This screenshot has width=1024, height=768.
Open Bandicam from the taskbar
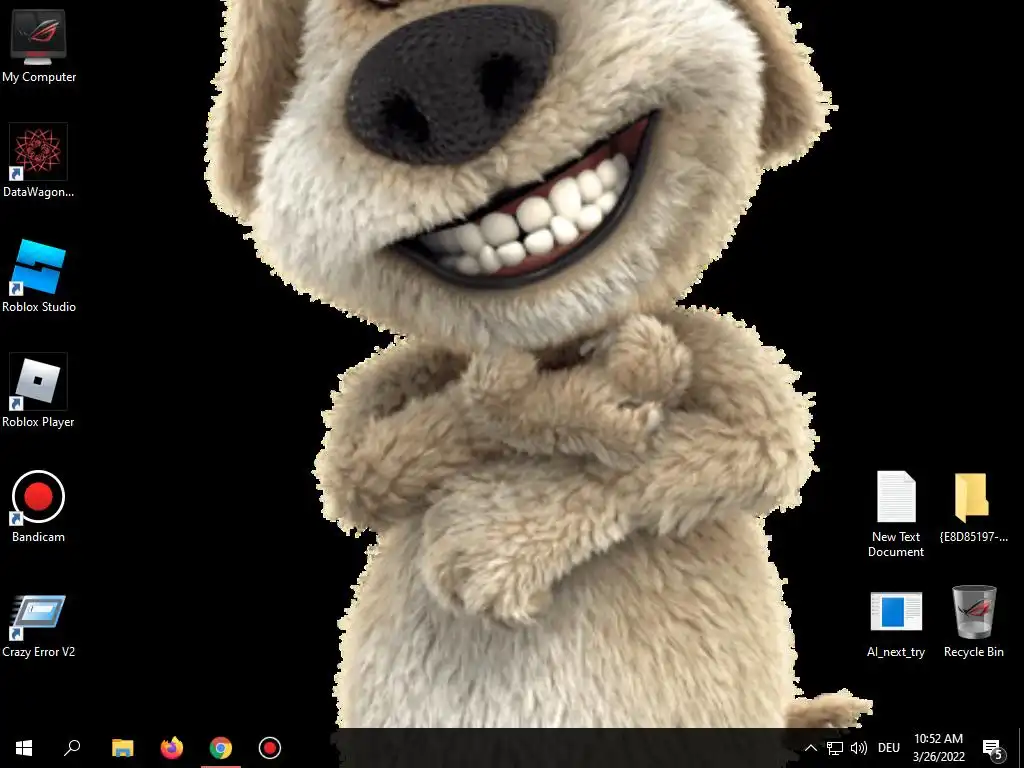pyautogui.click(x=269, y=748)
